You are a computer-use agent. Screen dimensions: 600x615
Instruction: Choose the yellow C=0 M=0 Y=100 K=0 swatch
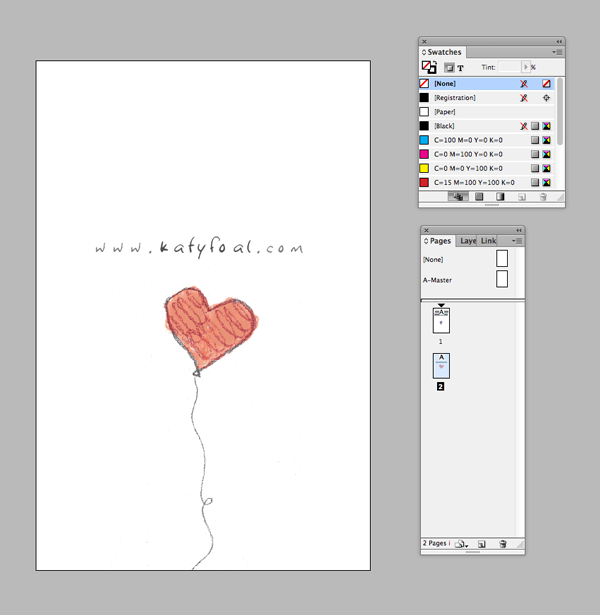(x=486, y=168)
